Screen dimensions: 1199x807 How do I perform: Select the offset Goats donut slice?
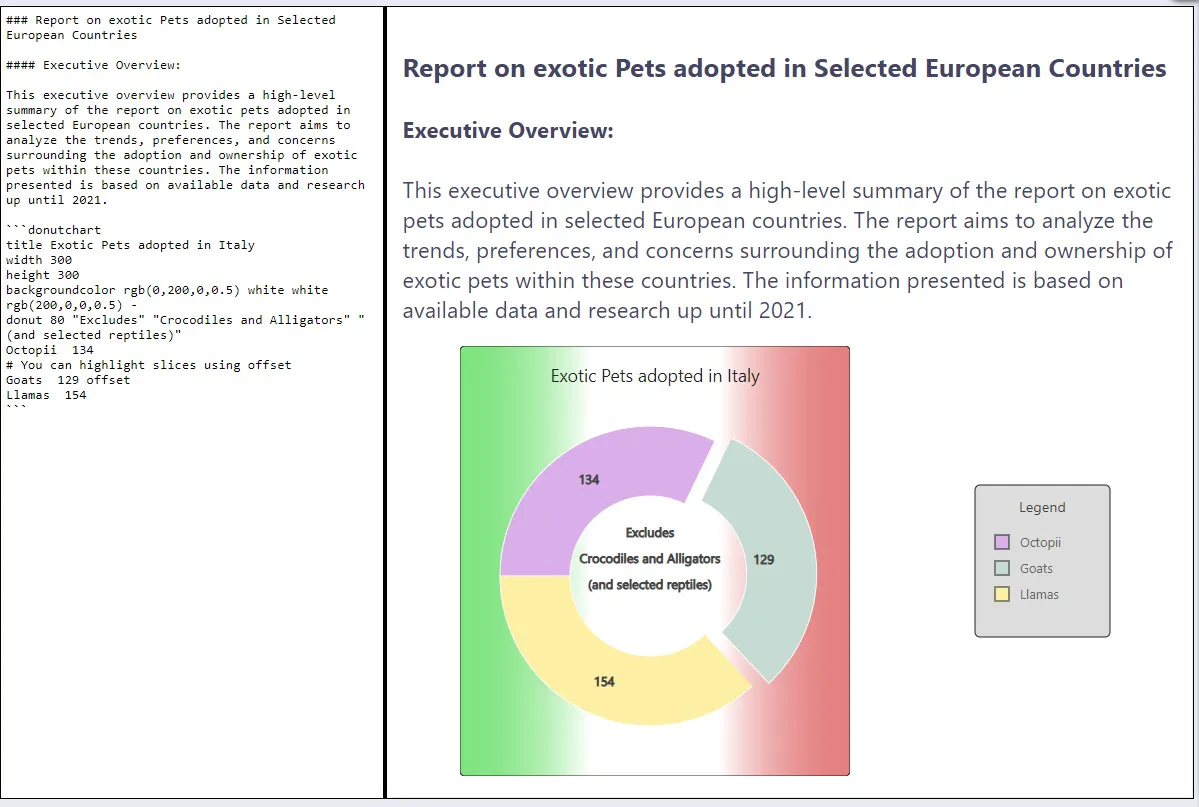(780, 562)
